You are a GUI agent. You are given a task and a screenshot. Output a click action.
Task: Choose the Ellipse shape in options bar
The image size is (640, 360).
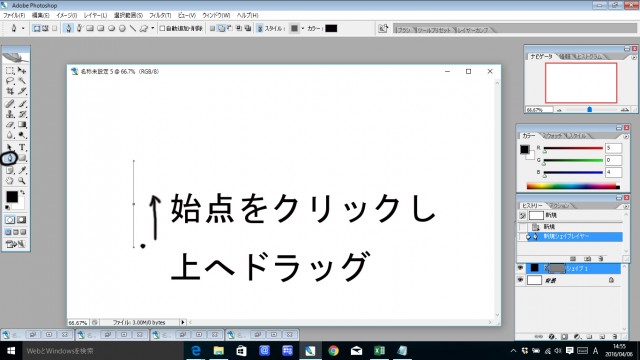(111, 29)
